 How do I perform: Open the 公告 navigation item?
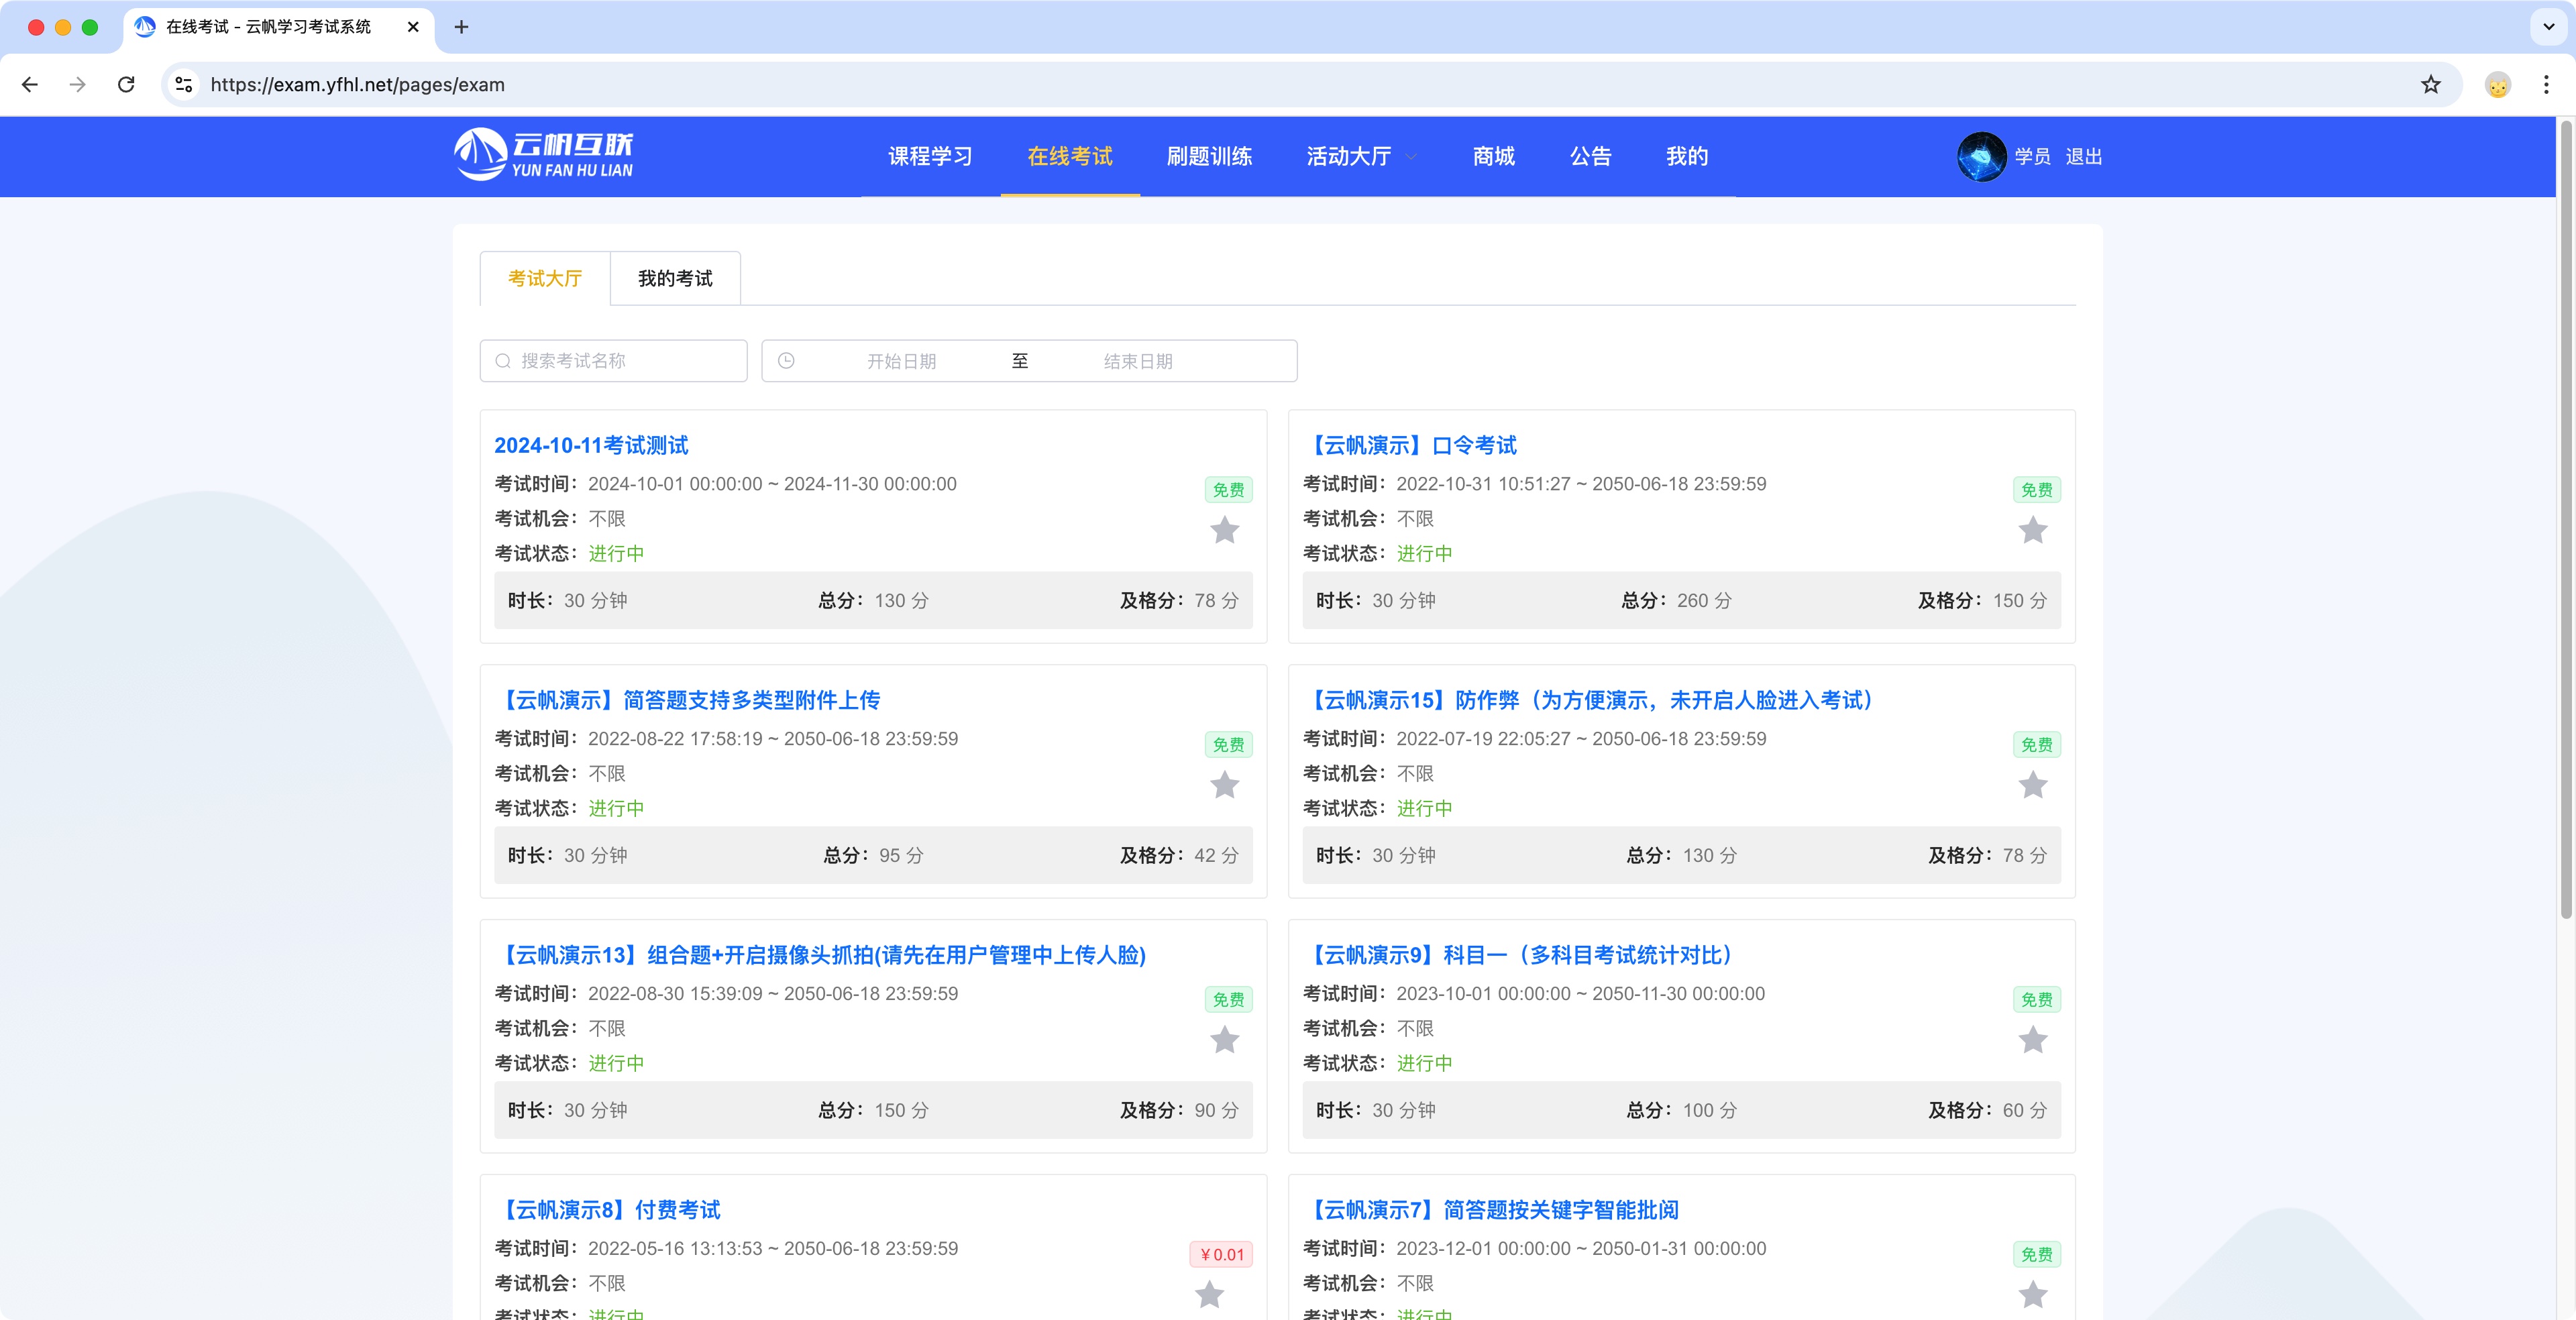(x=1590, y=157)
